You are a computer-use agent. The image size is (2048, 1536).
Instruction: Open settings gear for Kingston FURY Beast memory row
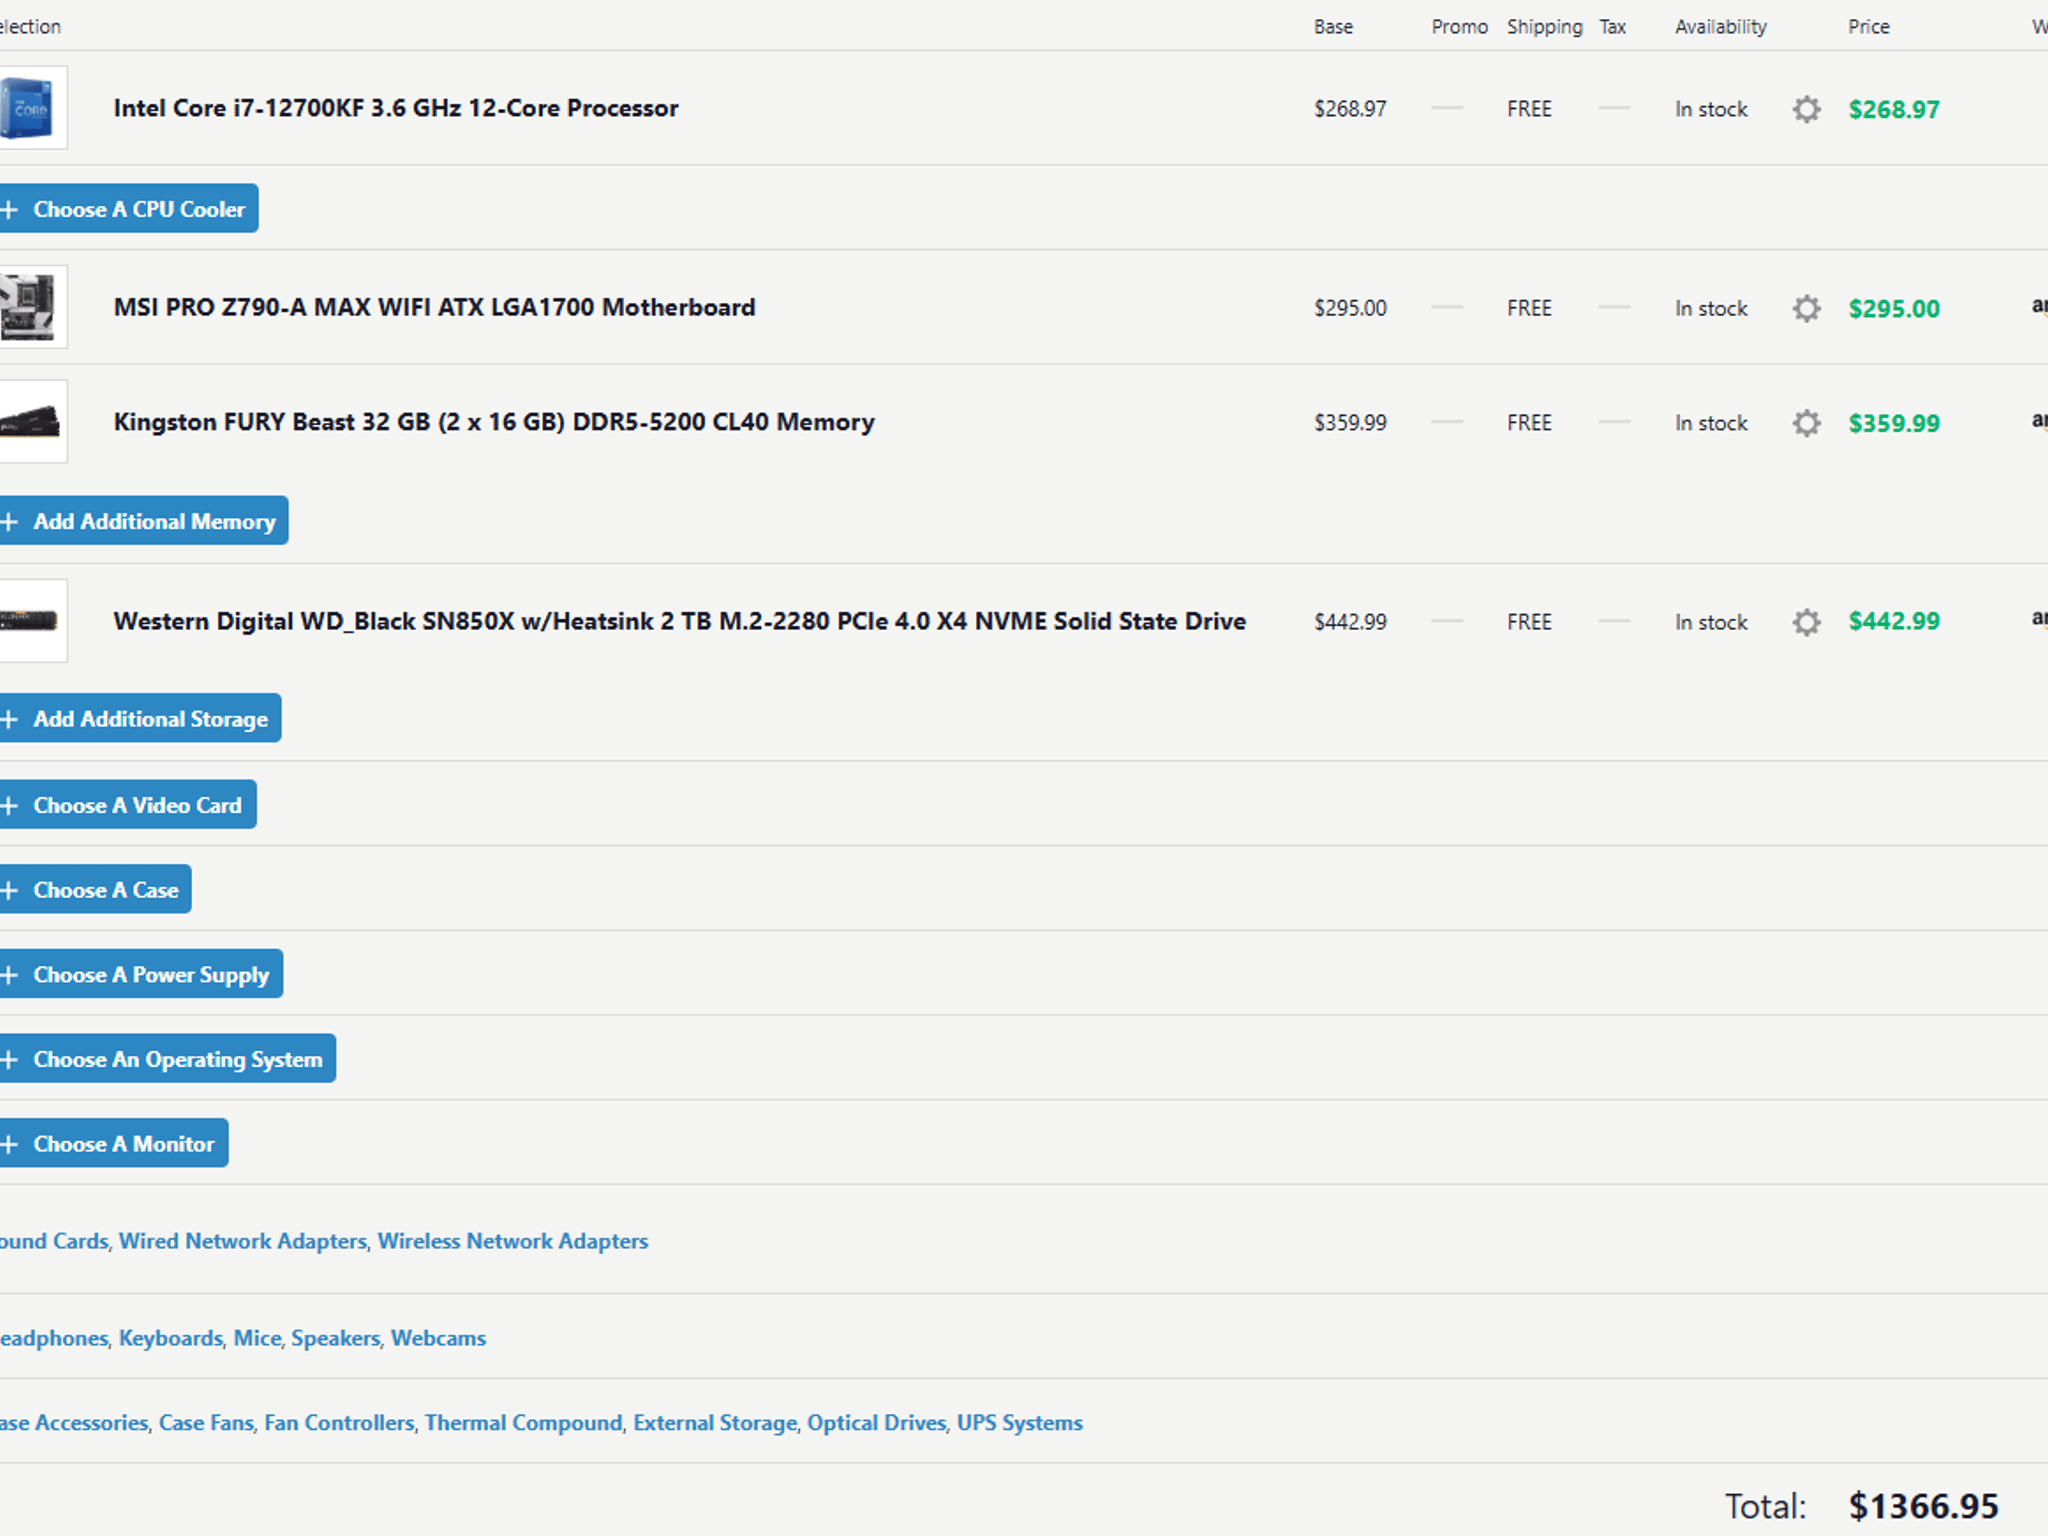coord(1806,423)
